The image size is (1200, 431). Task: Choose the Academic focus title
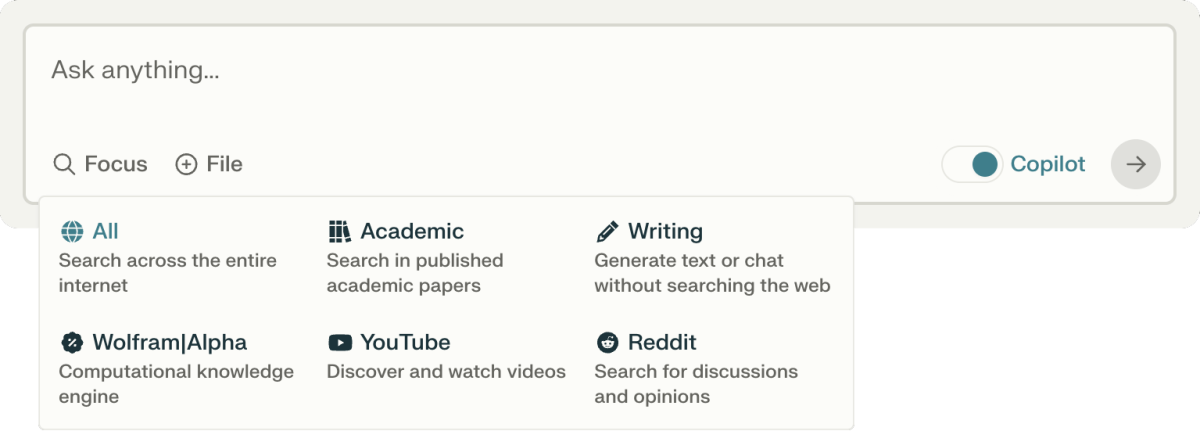click(412, 232)
